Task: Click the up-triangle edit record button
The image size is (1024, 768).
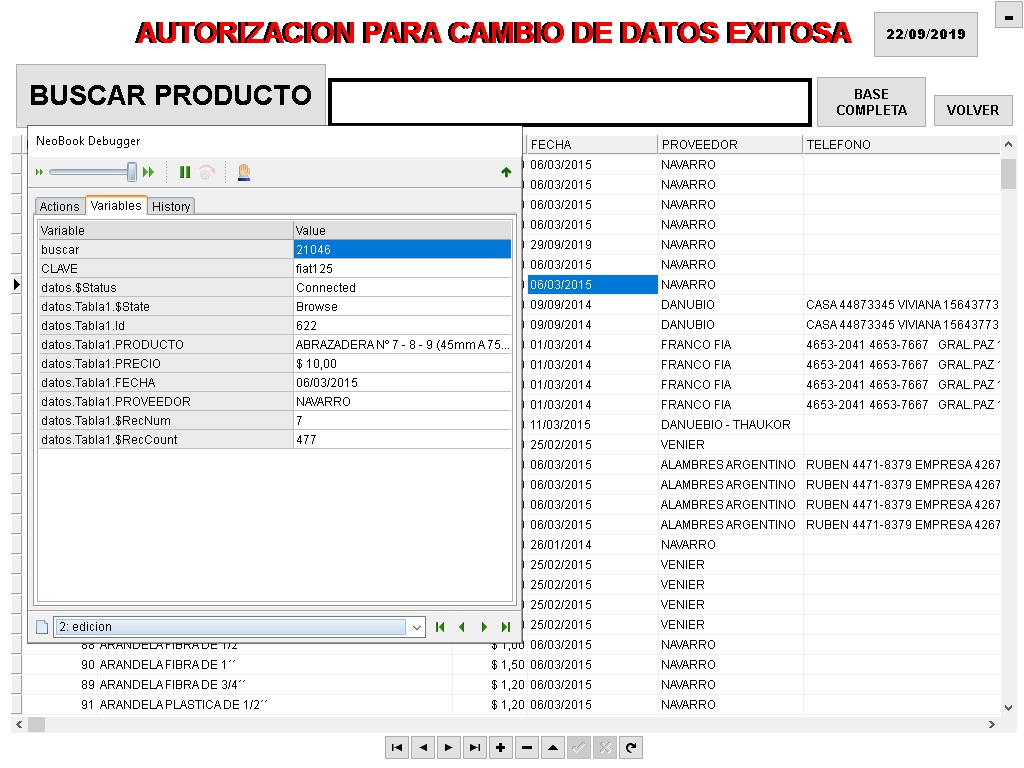Action: coord(553,748)
